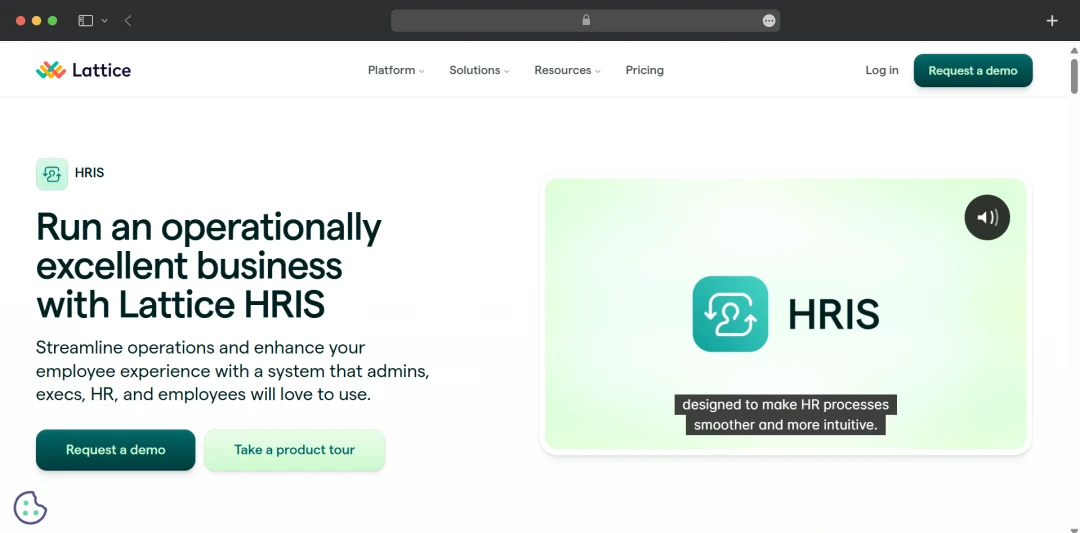Expand the sidebar options chevron in the browser toolbar
Viewport: 1080px width, 533px height.
(x=105, y=21)
